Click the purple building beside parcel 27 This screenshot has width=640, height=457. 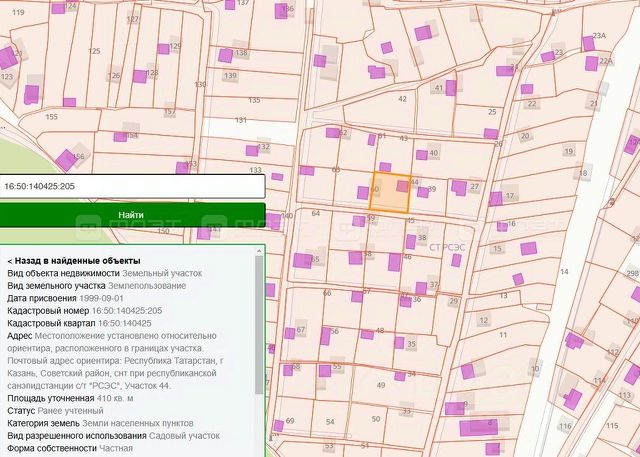[x=459, y=188]
